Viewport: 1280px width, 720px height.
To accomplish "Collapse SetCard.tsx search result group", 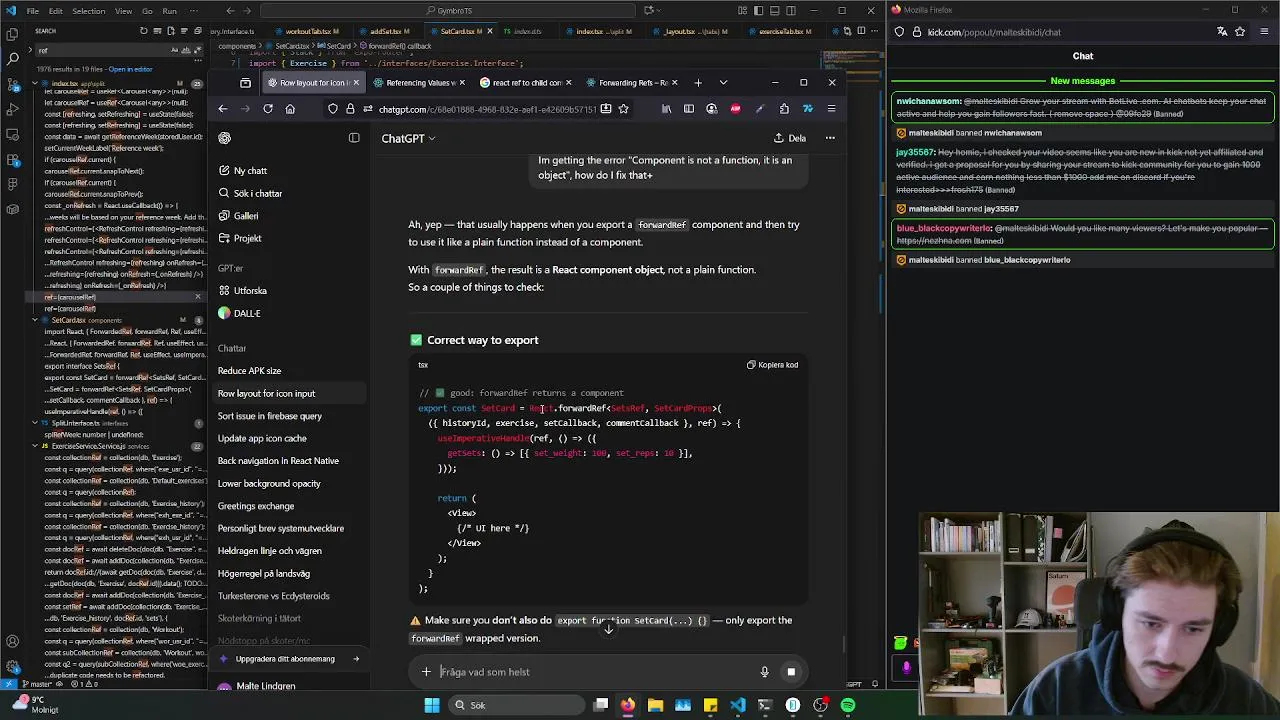I will tap(35, 320).
